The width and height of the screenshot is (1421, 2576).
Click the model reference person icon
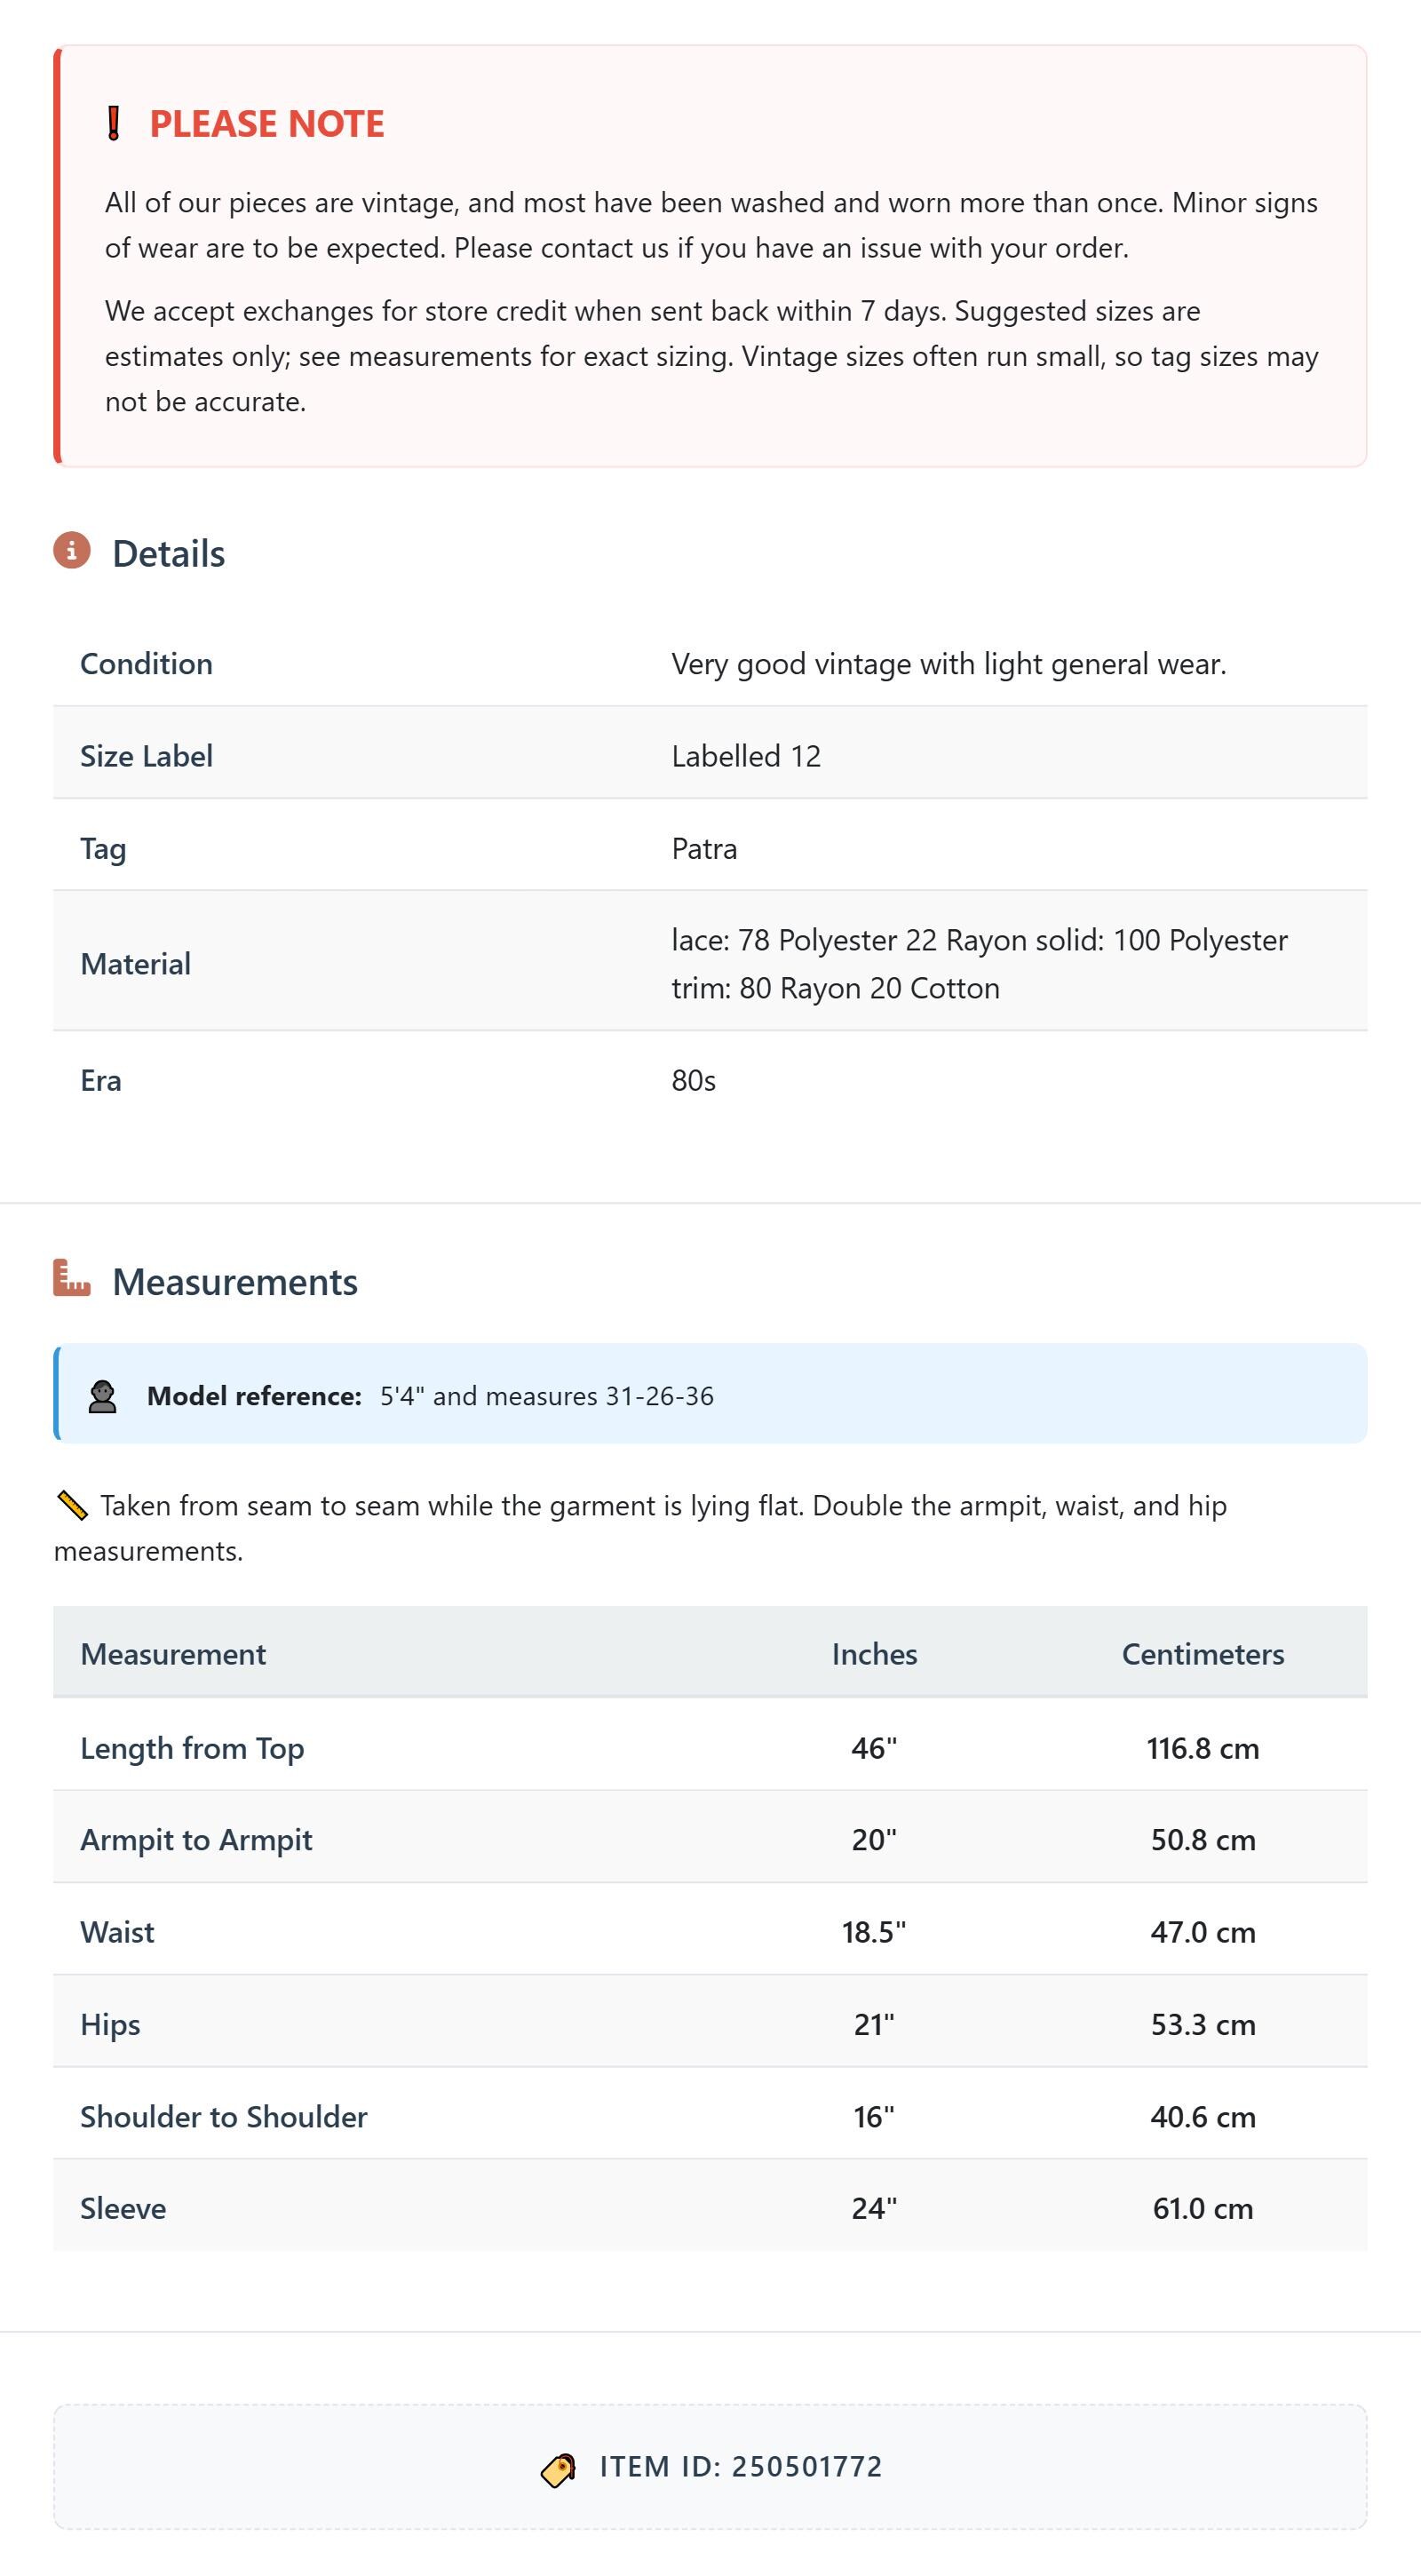click(x=102, y=1396)
